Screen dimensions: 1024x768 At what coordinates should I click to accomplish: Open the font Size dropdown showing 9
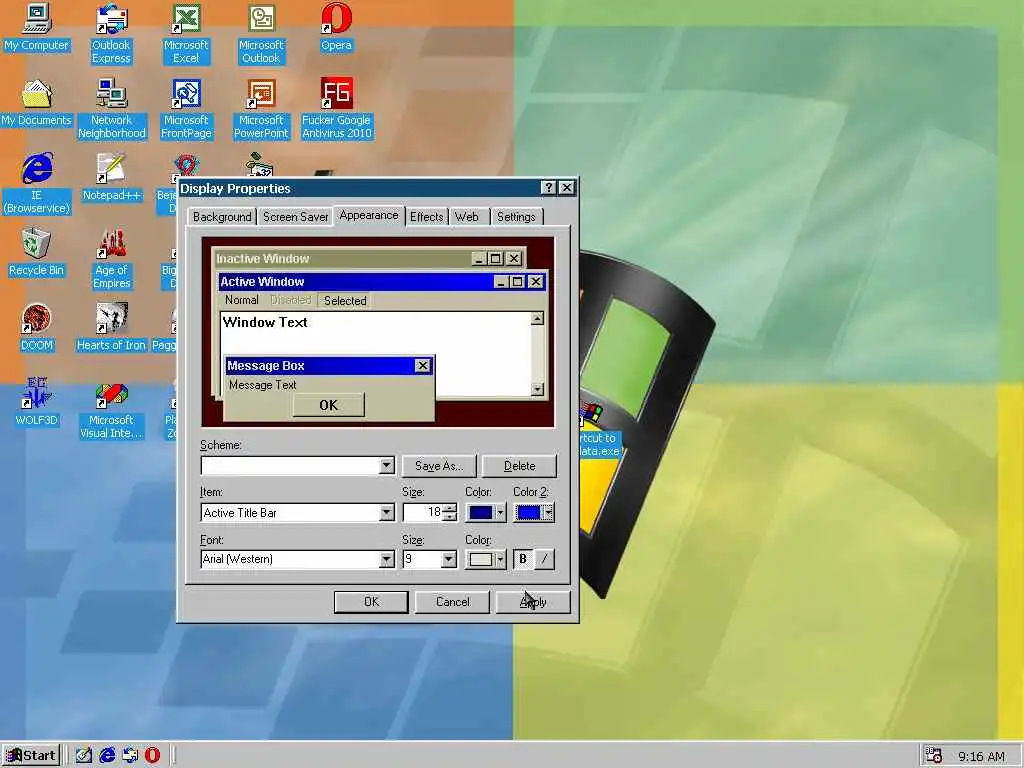point(449,559)
